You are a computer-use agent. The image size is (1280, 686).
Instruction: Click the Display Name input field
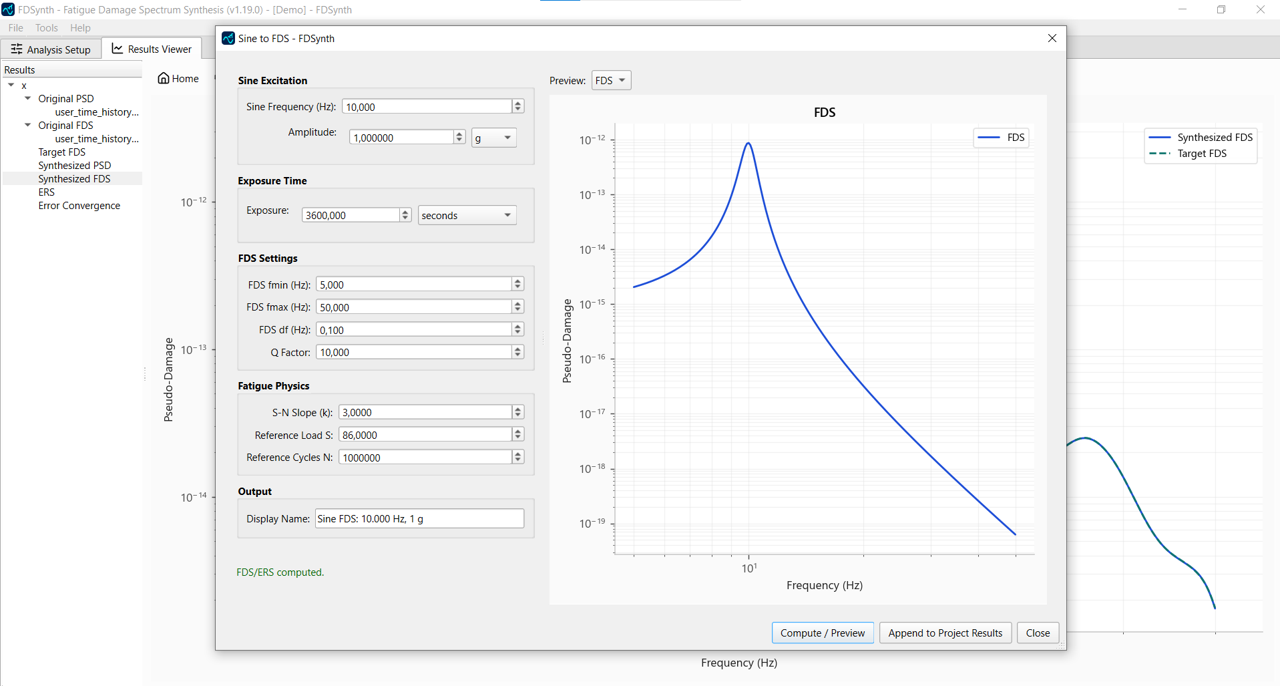coord(419,518)
